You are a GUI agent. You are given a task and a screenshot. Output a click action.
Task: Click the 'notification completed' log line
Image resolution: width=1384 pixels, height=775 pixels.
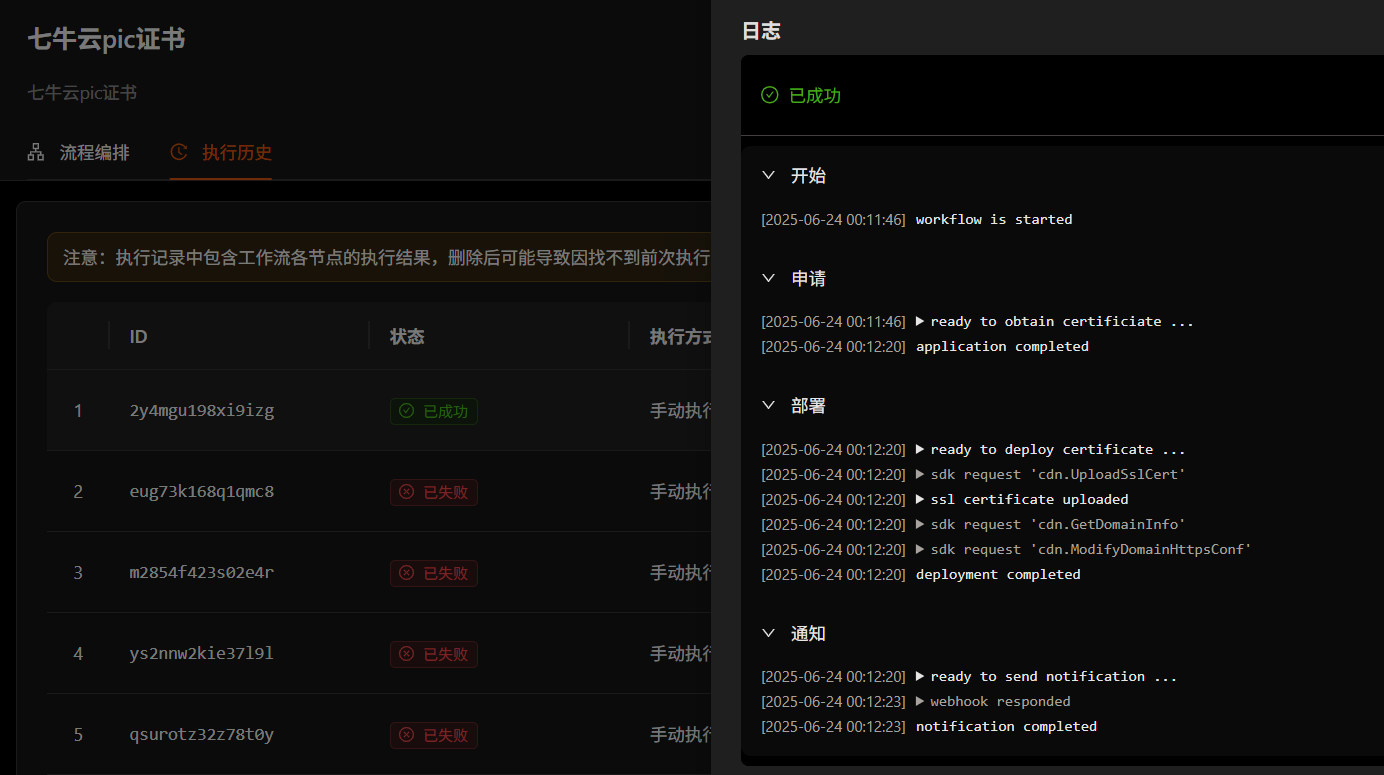[1006, 727]
